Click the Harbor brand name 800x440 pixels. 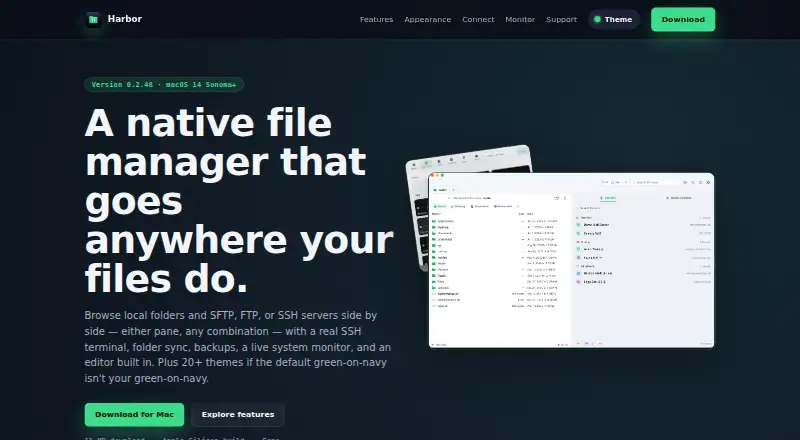click(x=124, y=19)
